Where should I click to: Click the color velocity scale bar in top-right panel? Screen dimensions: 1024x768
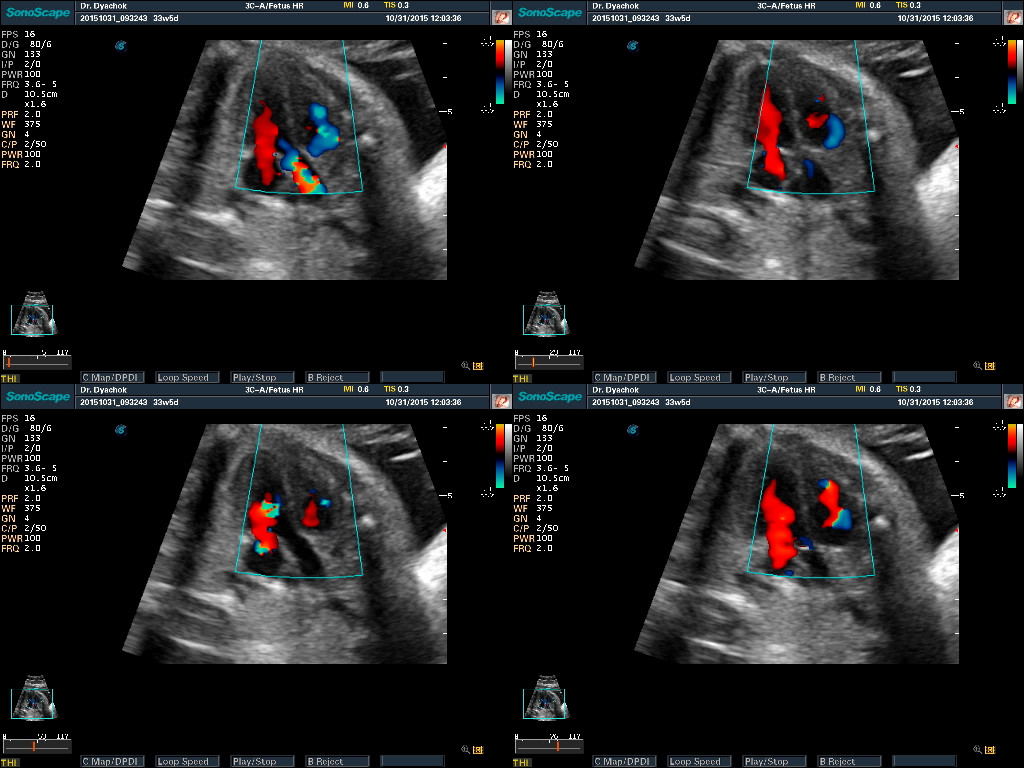tap(1011, 73)
